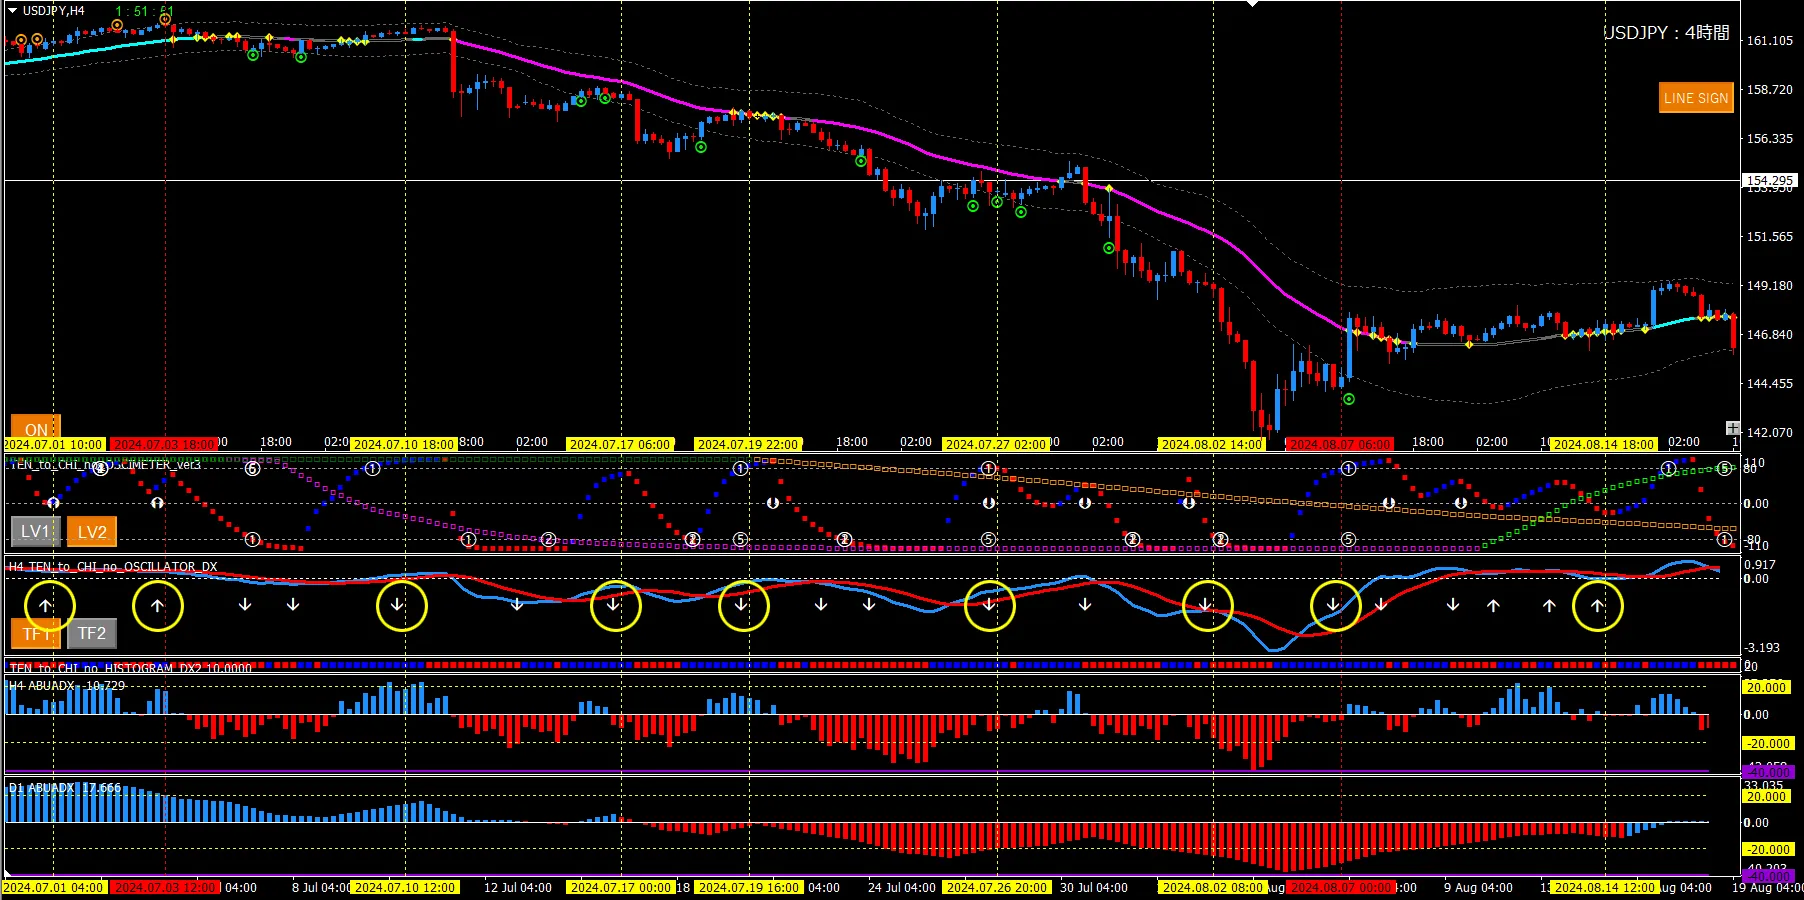The image size is (1804, 900).
Task: Select the TEN_to_CHI_no_HISTOGRAM_DX2 label
Action: [130, 668]
